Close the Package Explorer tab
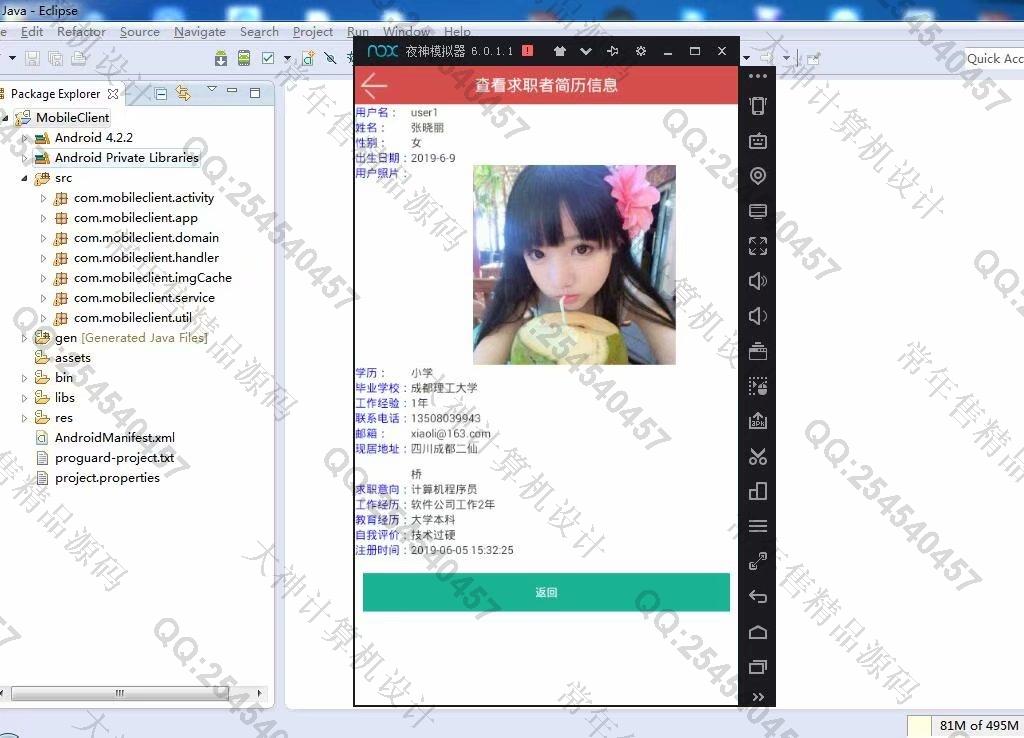This screenshot has height=738, width=1024. tap(113, 94)
